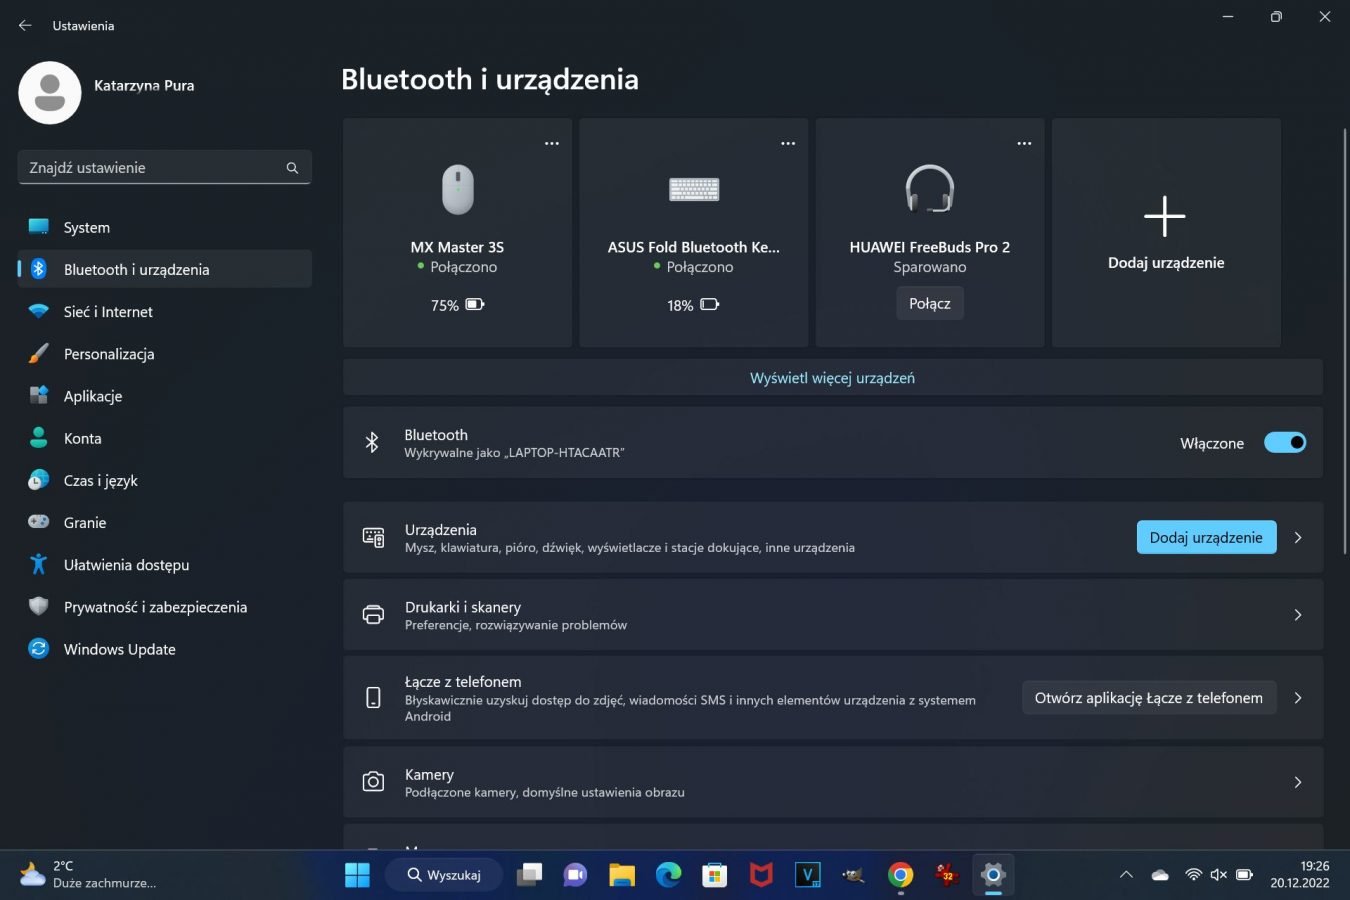The width and height of the screenshot is (1350, 900).
Task: Open more options for MX Master 3S
Action: 551,143
